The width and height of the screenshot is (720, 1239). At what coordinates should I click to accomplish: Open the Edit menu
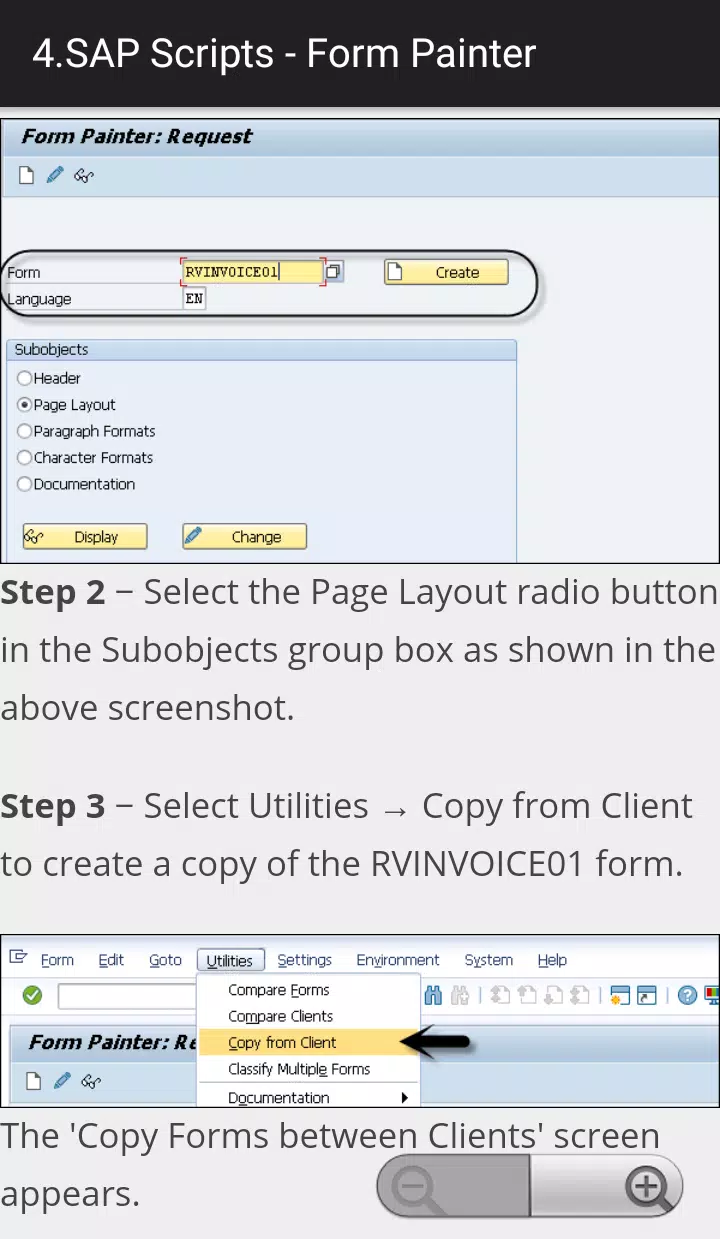coord(111,960)
